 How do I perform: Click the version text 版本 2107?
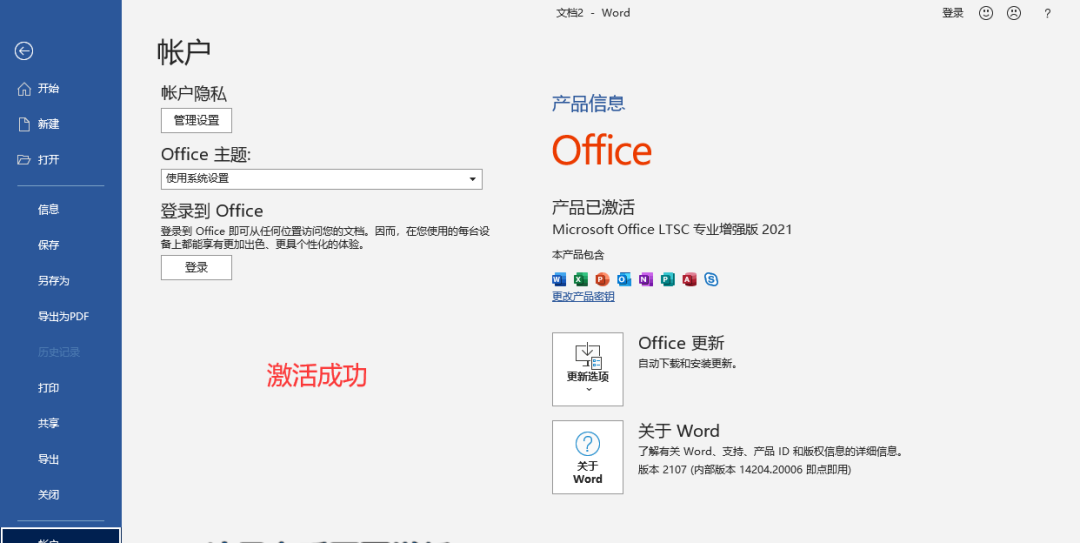point(661,470)
